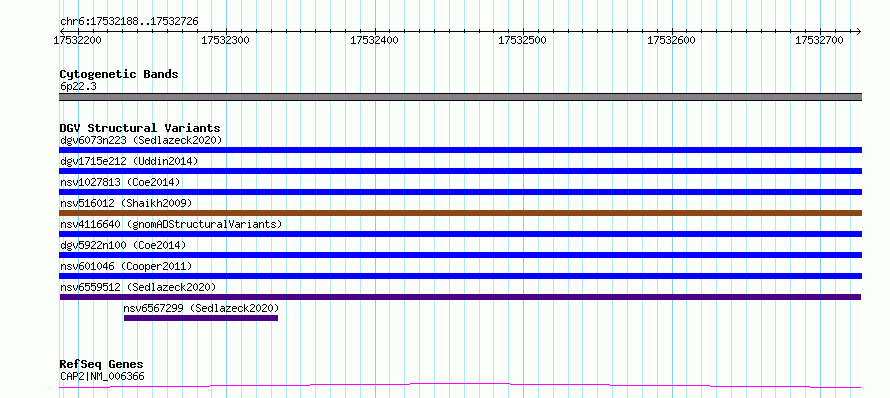Select the blue bar for nsv601046
The width and height of the screenshot is (890, 398).
tap(460, 276)
